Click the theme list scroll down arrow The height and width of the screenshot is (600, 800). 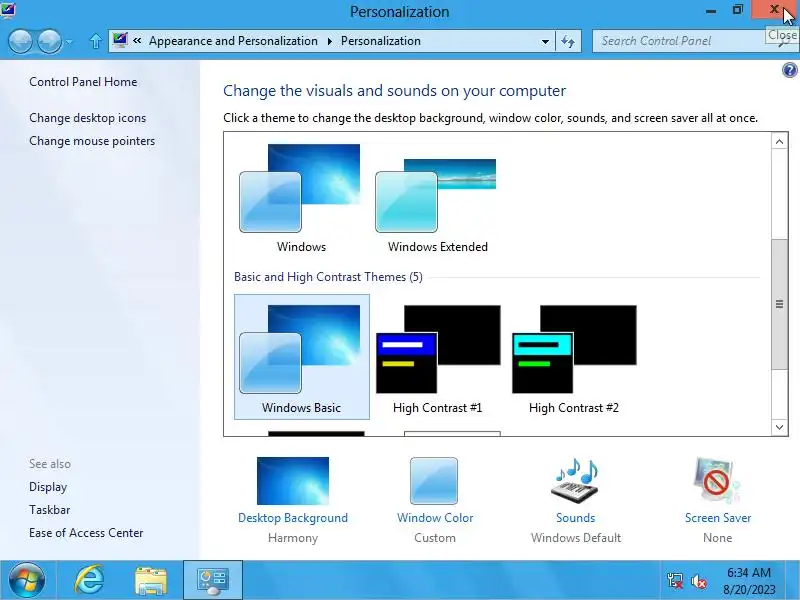tap(779, 428)
